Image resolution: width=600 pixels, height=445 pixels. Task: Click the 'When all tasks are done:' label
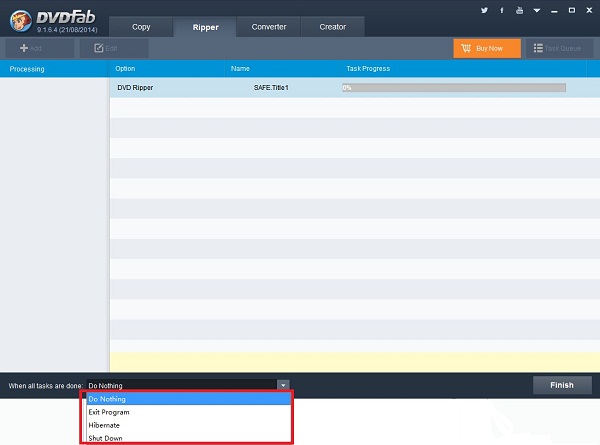[46, 386]
